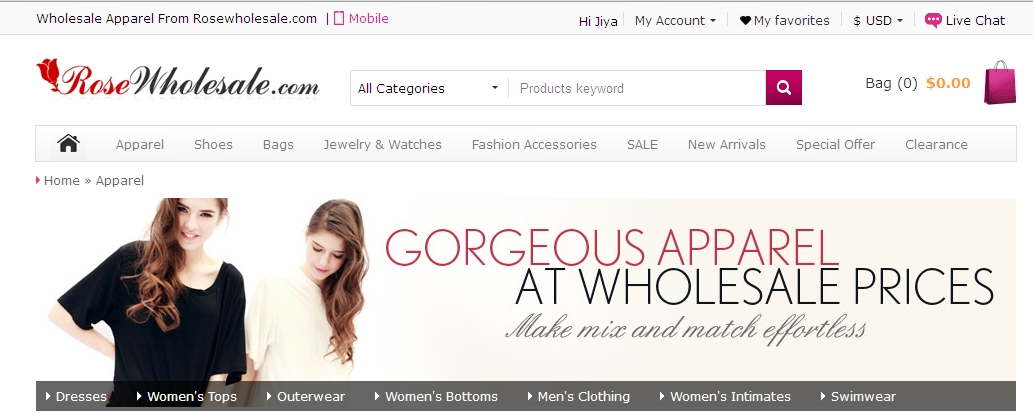Screen dimensions: 1033x417
Task: Click in the Products keyword search field
Action: coord(637,88)
